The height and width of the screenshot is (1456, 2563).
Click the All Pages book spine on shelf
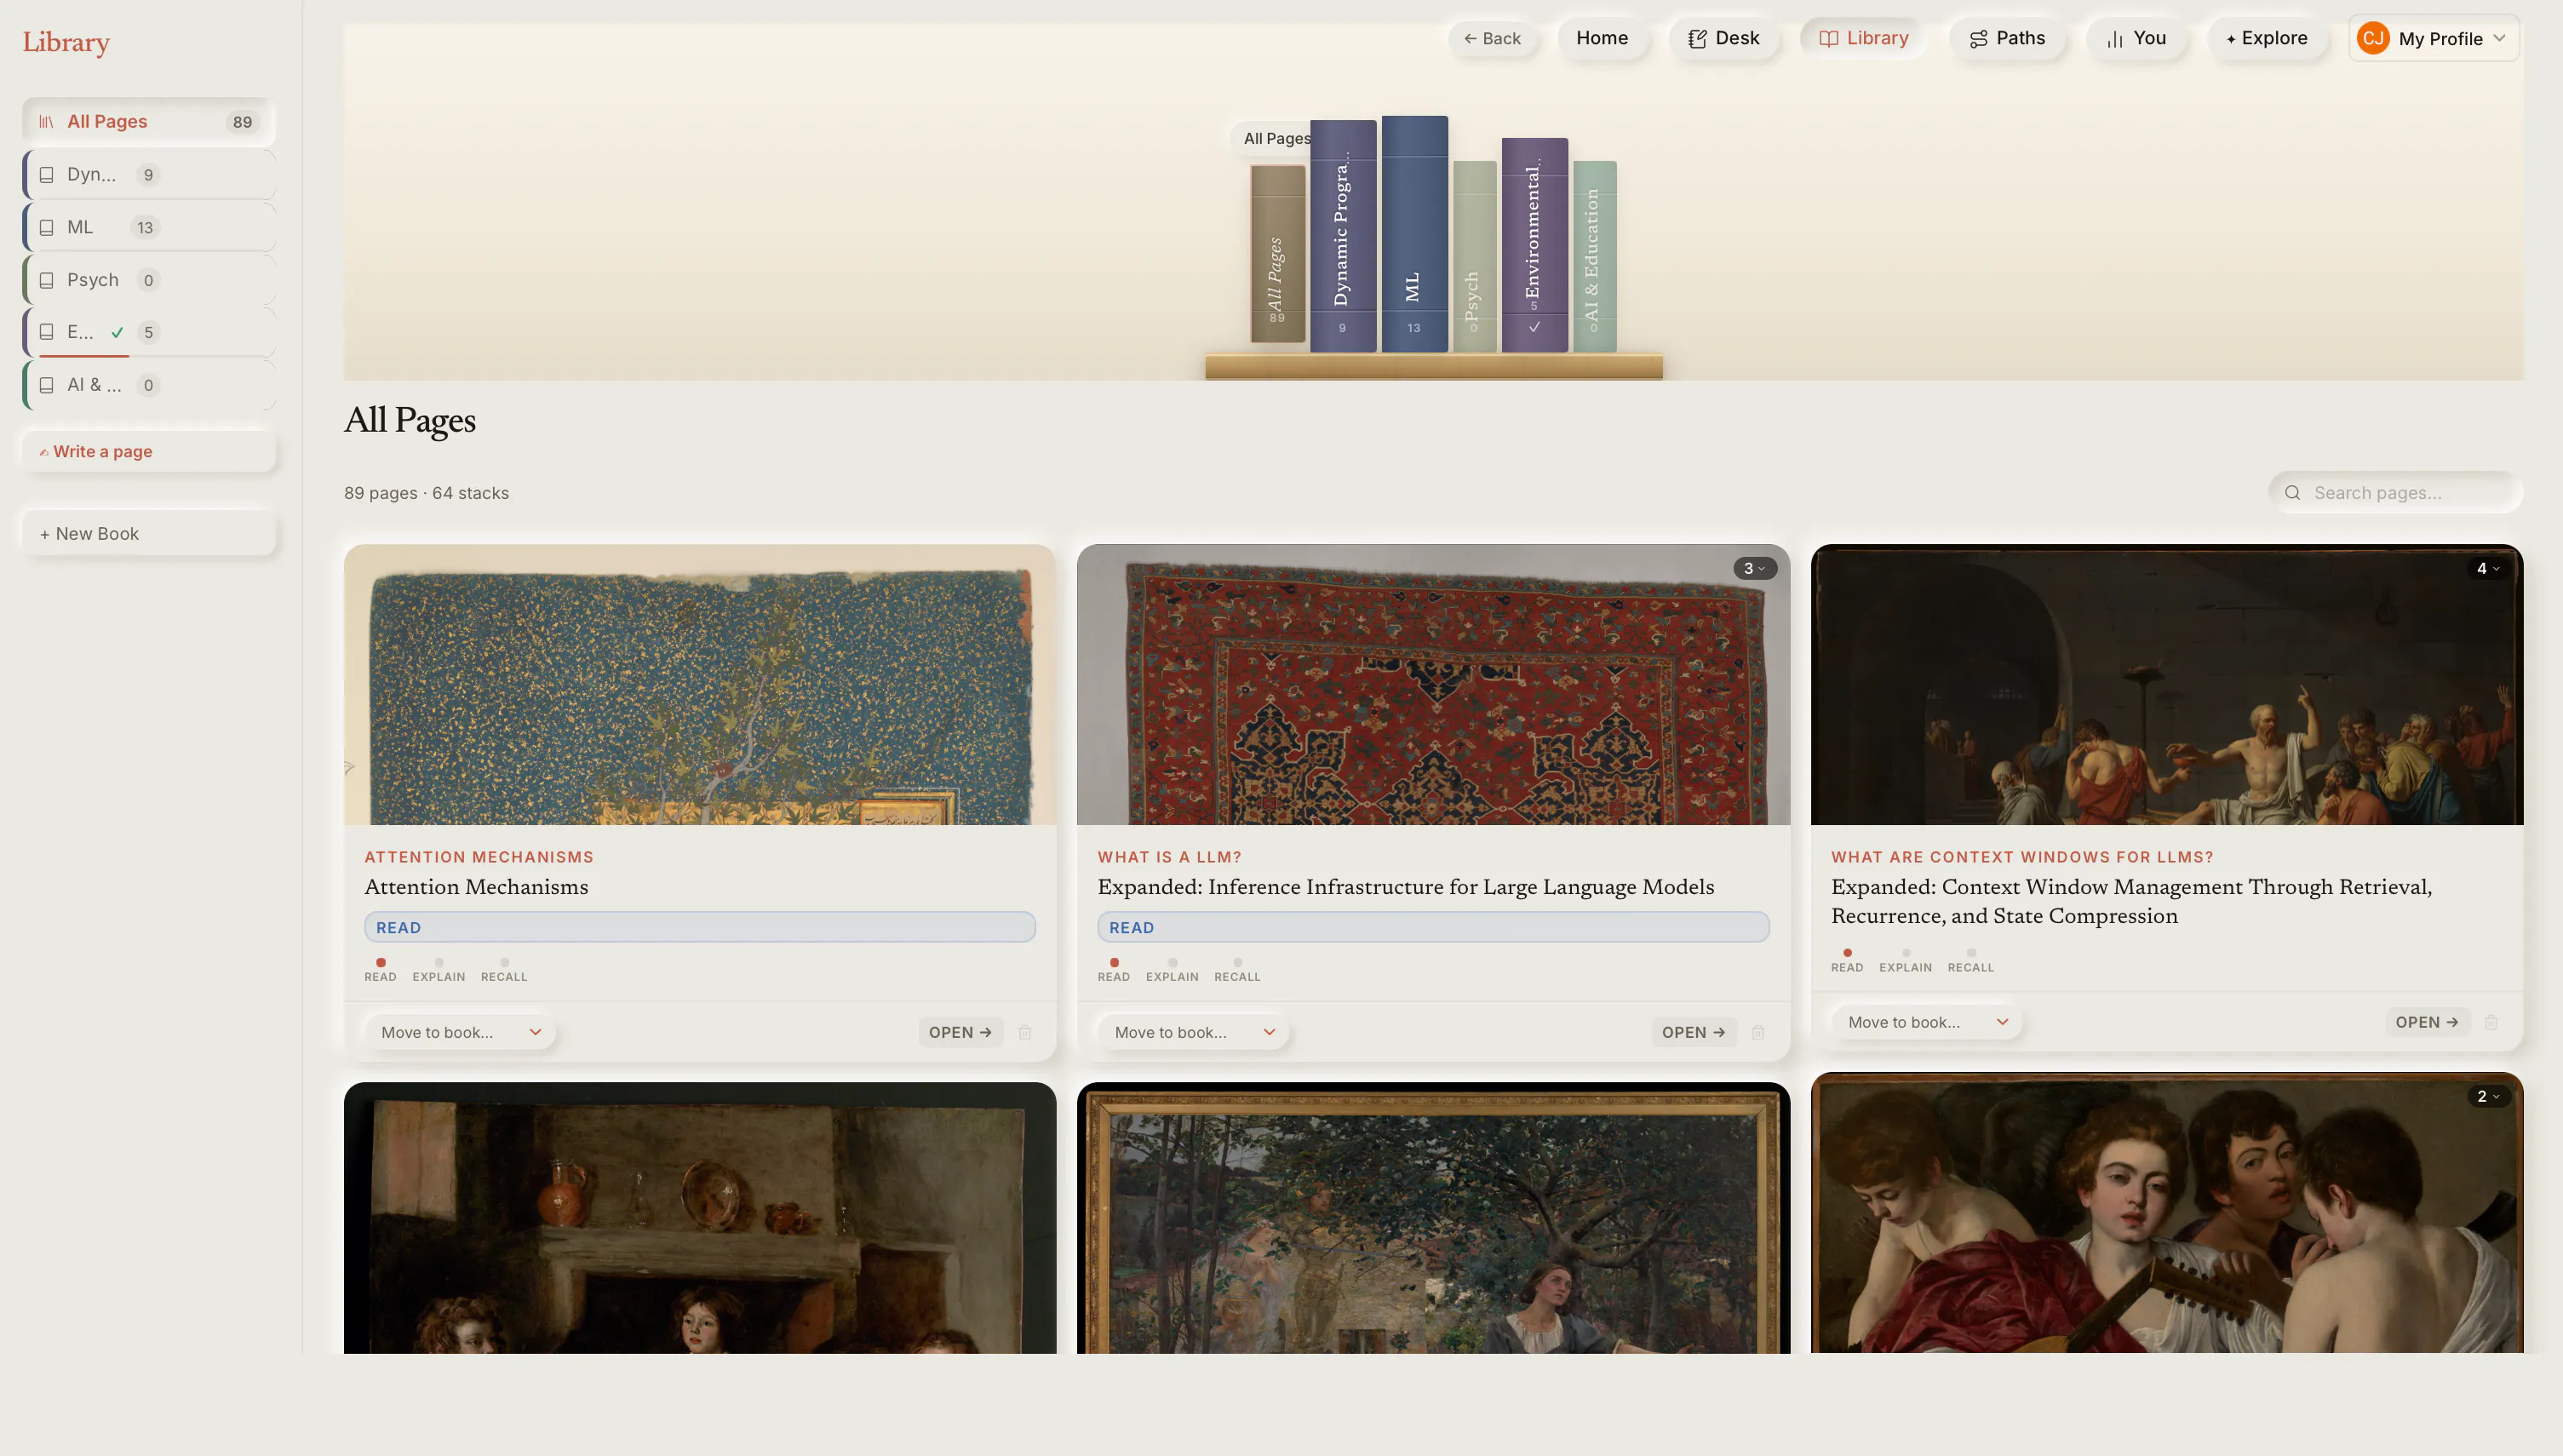1277,254
